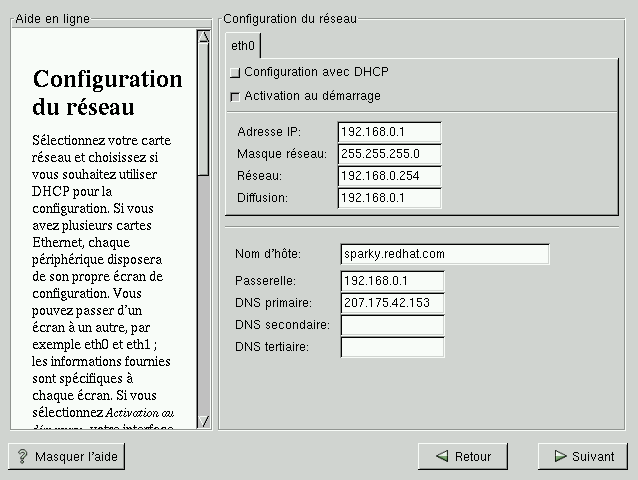Go back with the Retour button

tap(463, 457)
